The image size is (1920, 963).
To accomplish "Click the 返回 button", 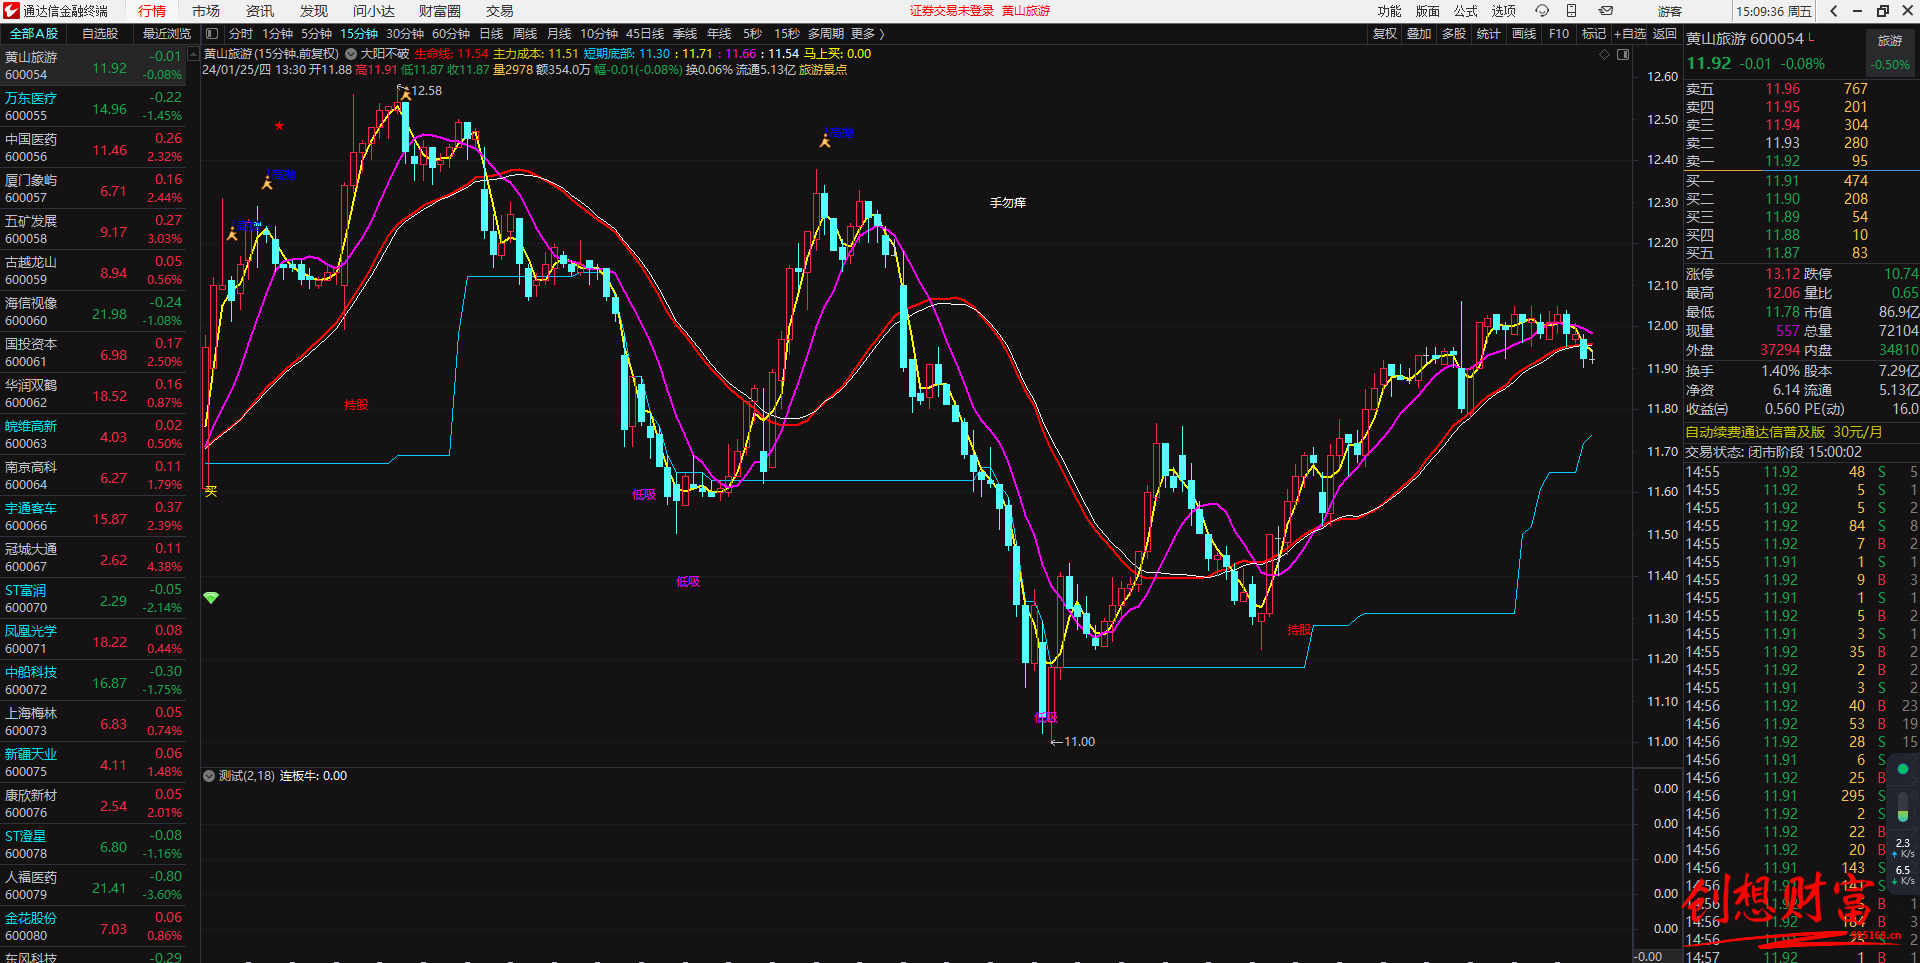I will click(1665, 34).
